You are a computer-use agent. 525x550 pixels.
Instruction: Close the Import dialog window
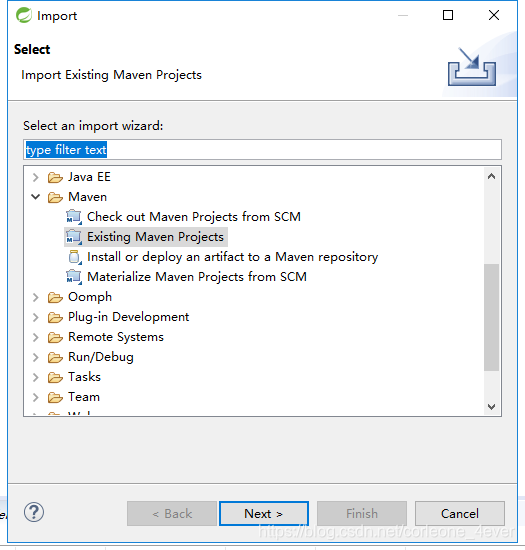[x=494, y=15]
